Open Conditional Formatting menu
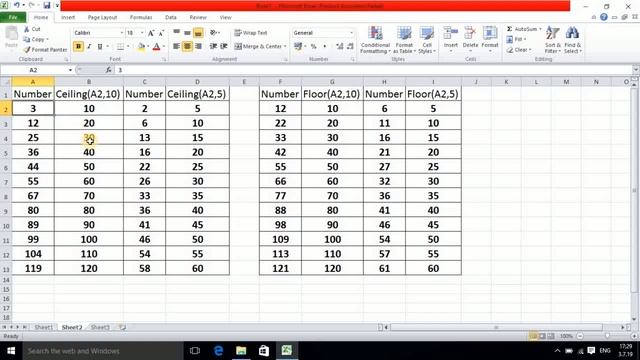Image resolution: width=640 pixels, height=360 pixels. point(376,40)
